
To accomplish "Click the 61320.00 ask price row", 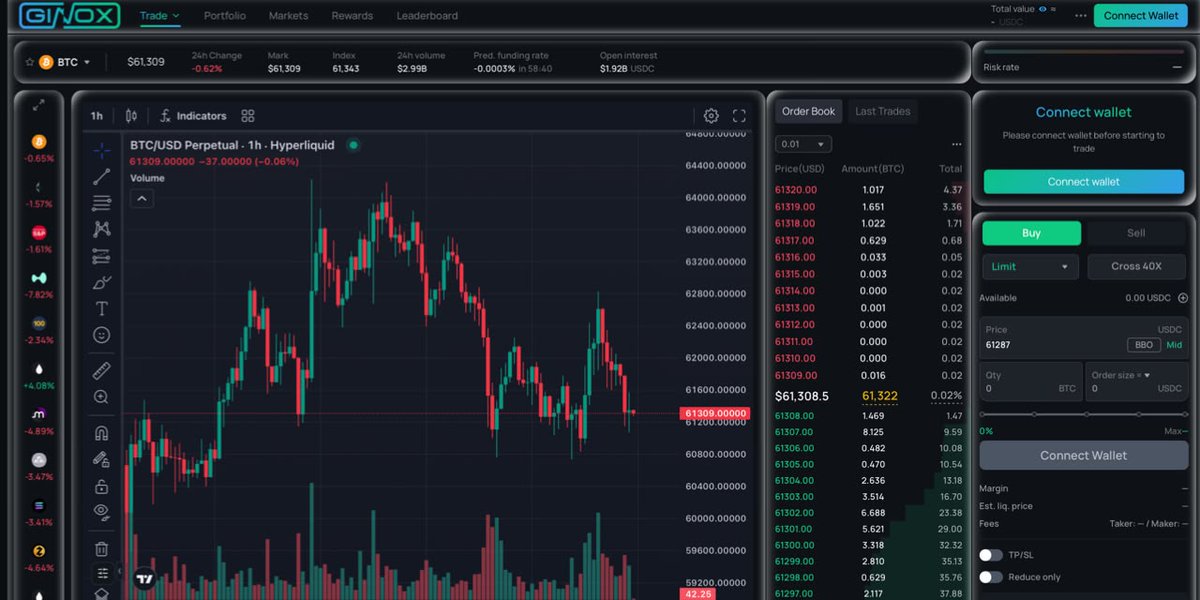I will click(x=869, y=190).
